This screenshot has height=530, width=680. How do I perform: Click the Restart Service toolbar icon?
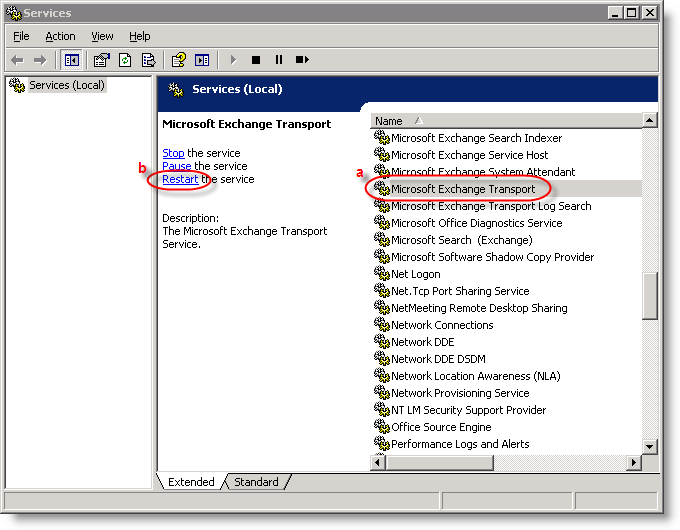coord(302,60)
